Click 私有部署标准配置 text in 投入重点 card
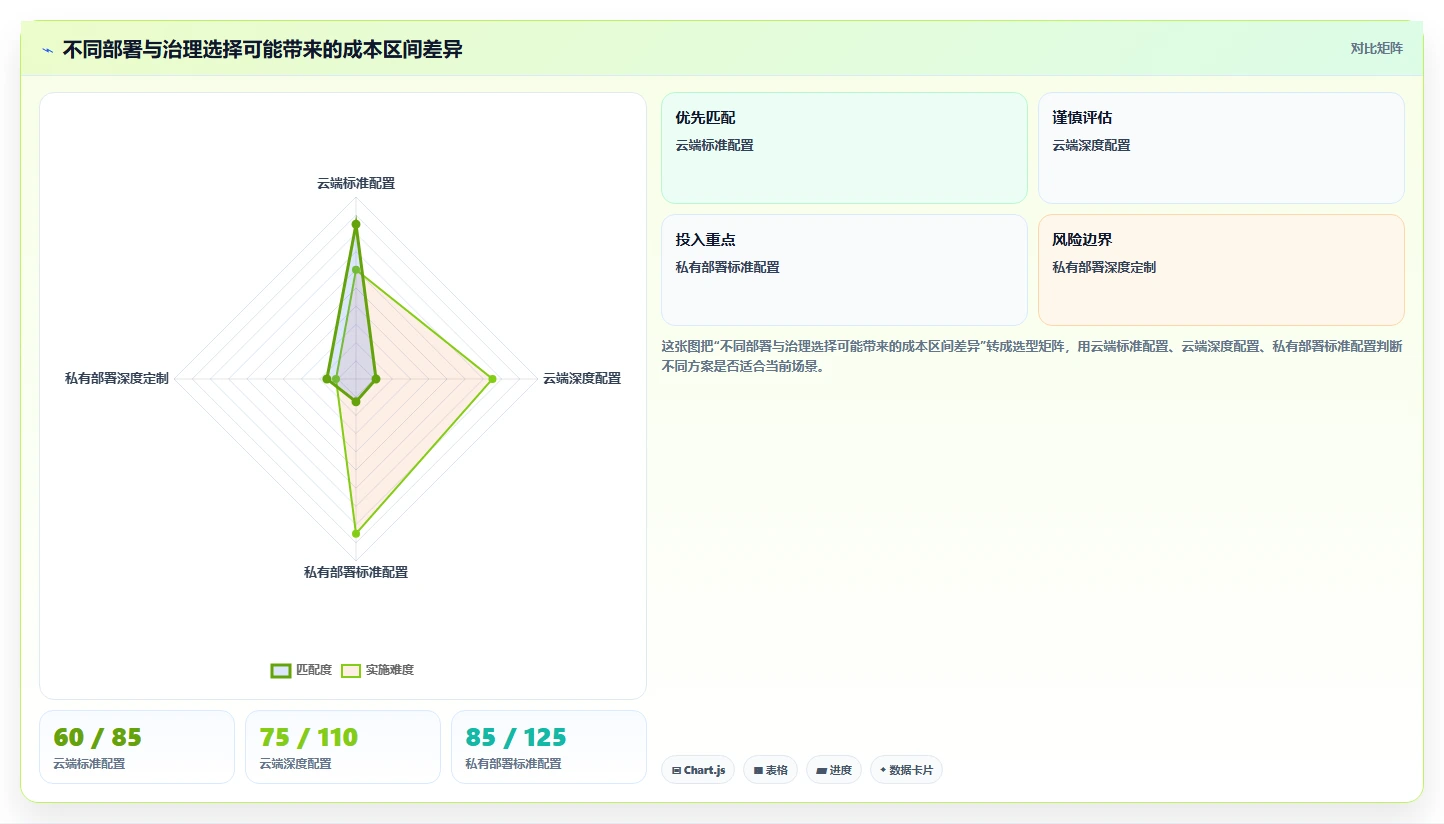This screenshot has width=1444, height=824. (727, 267)
